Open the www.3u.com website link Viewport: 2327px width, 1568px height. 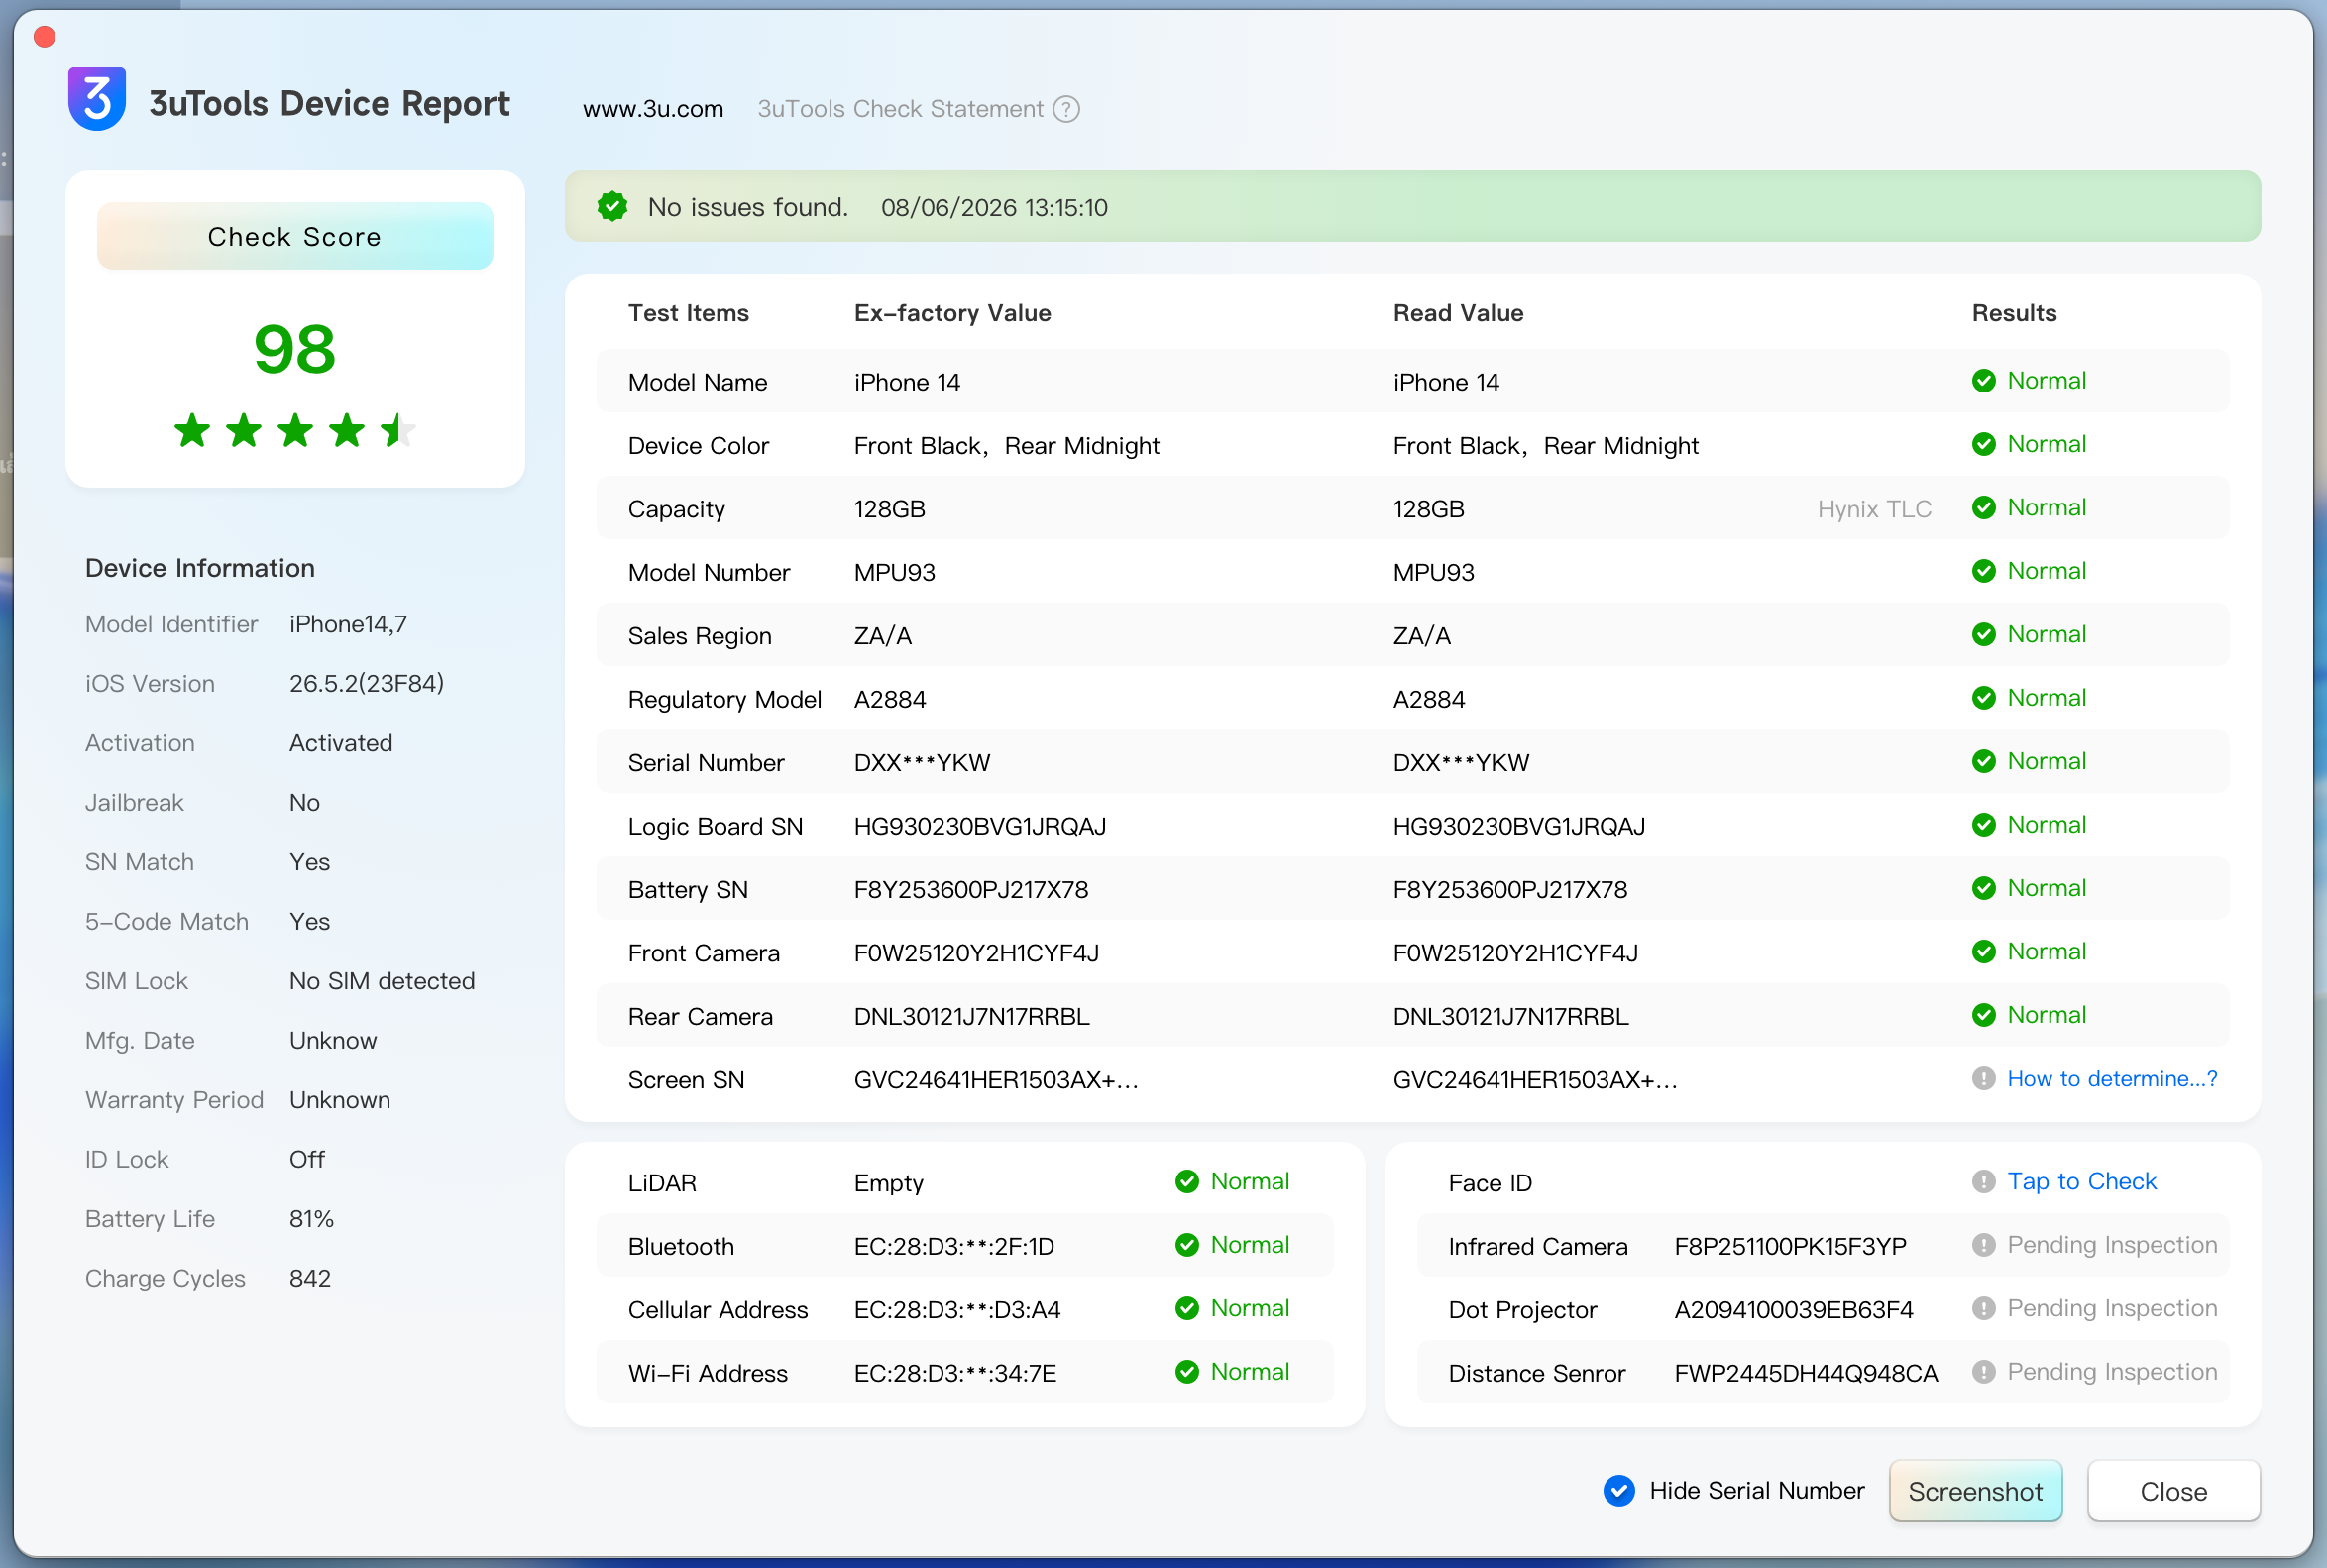[653, 109]
